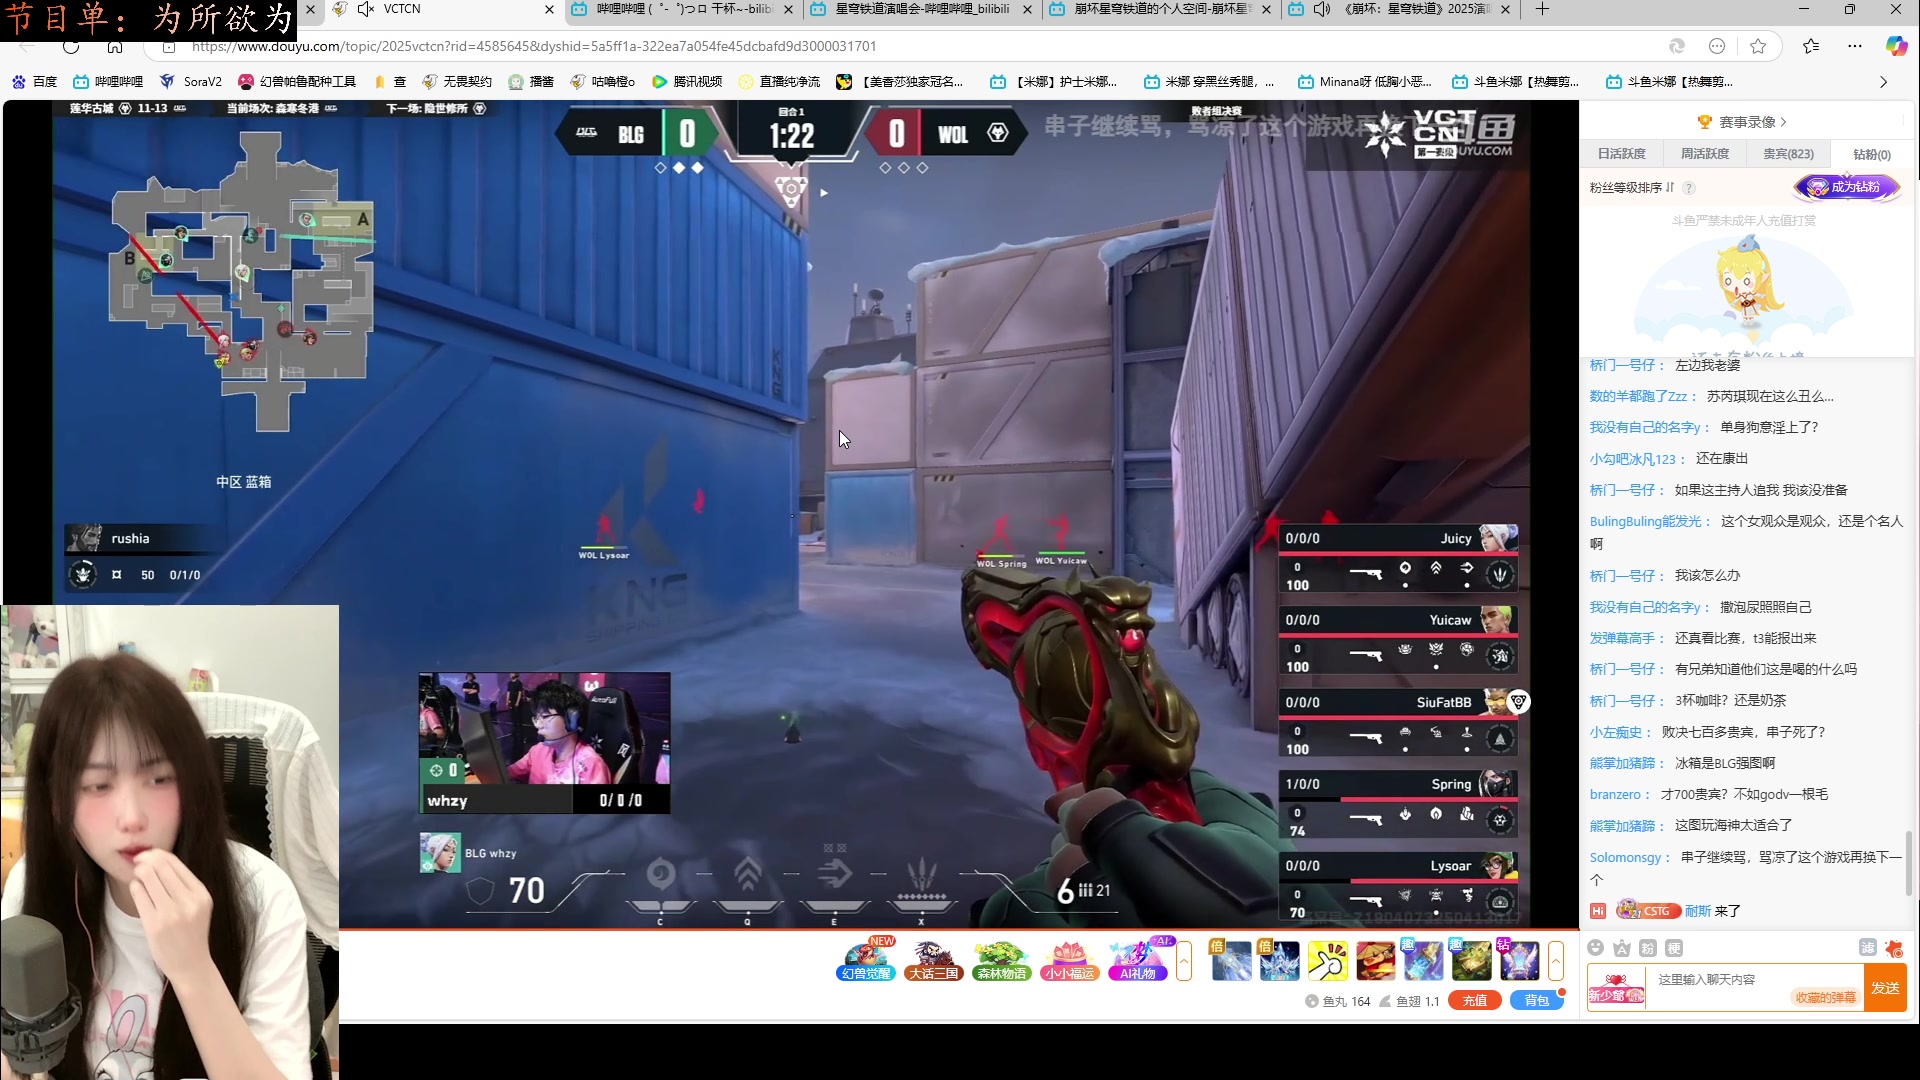
Task: Open the AI礼物 icon
Action: coord(1138,960)
